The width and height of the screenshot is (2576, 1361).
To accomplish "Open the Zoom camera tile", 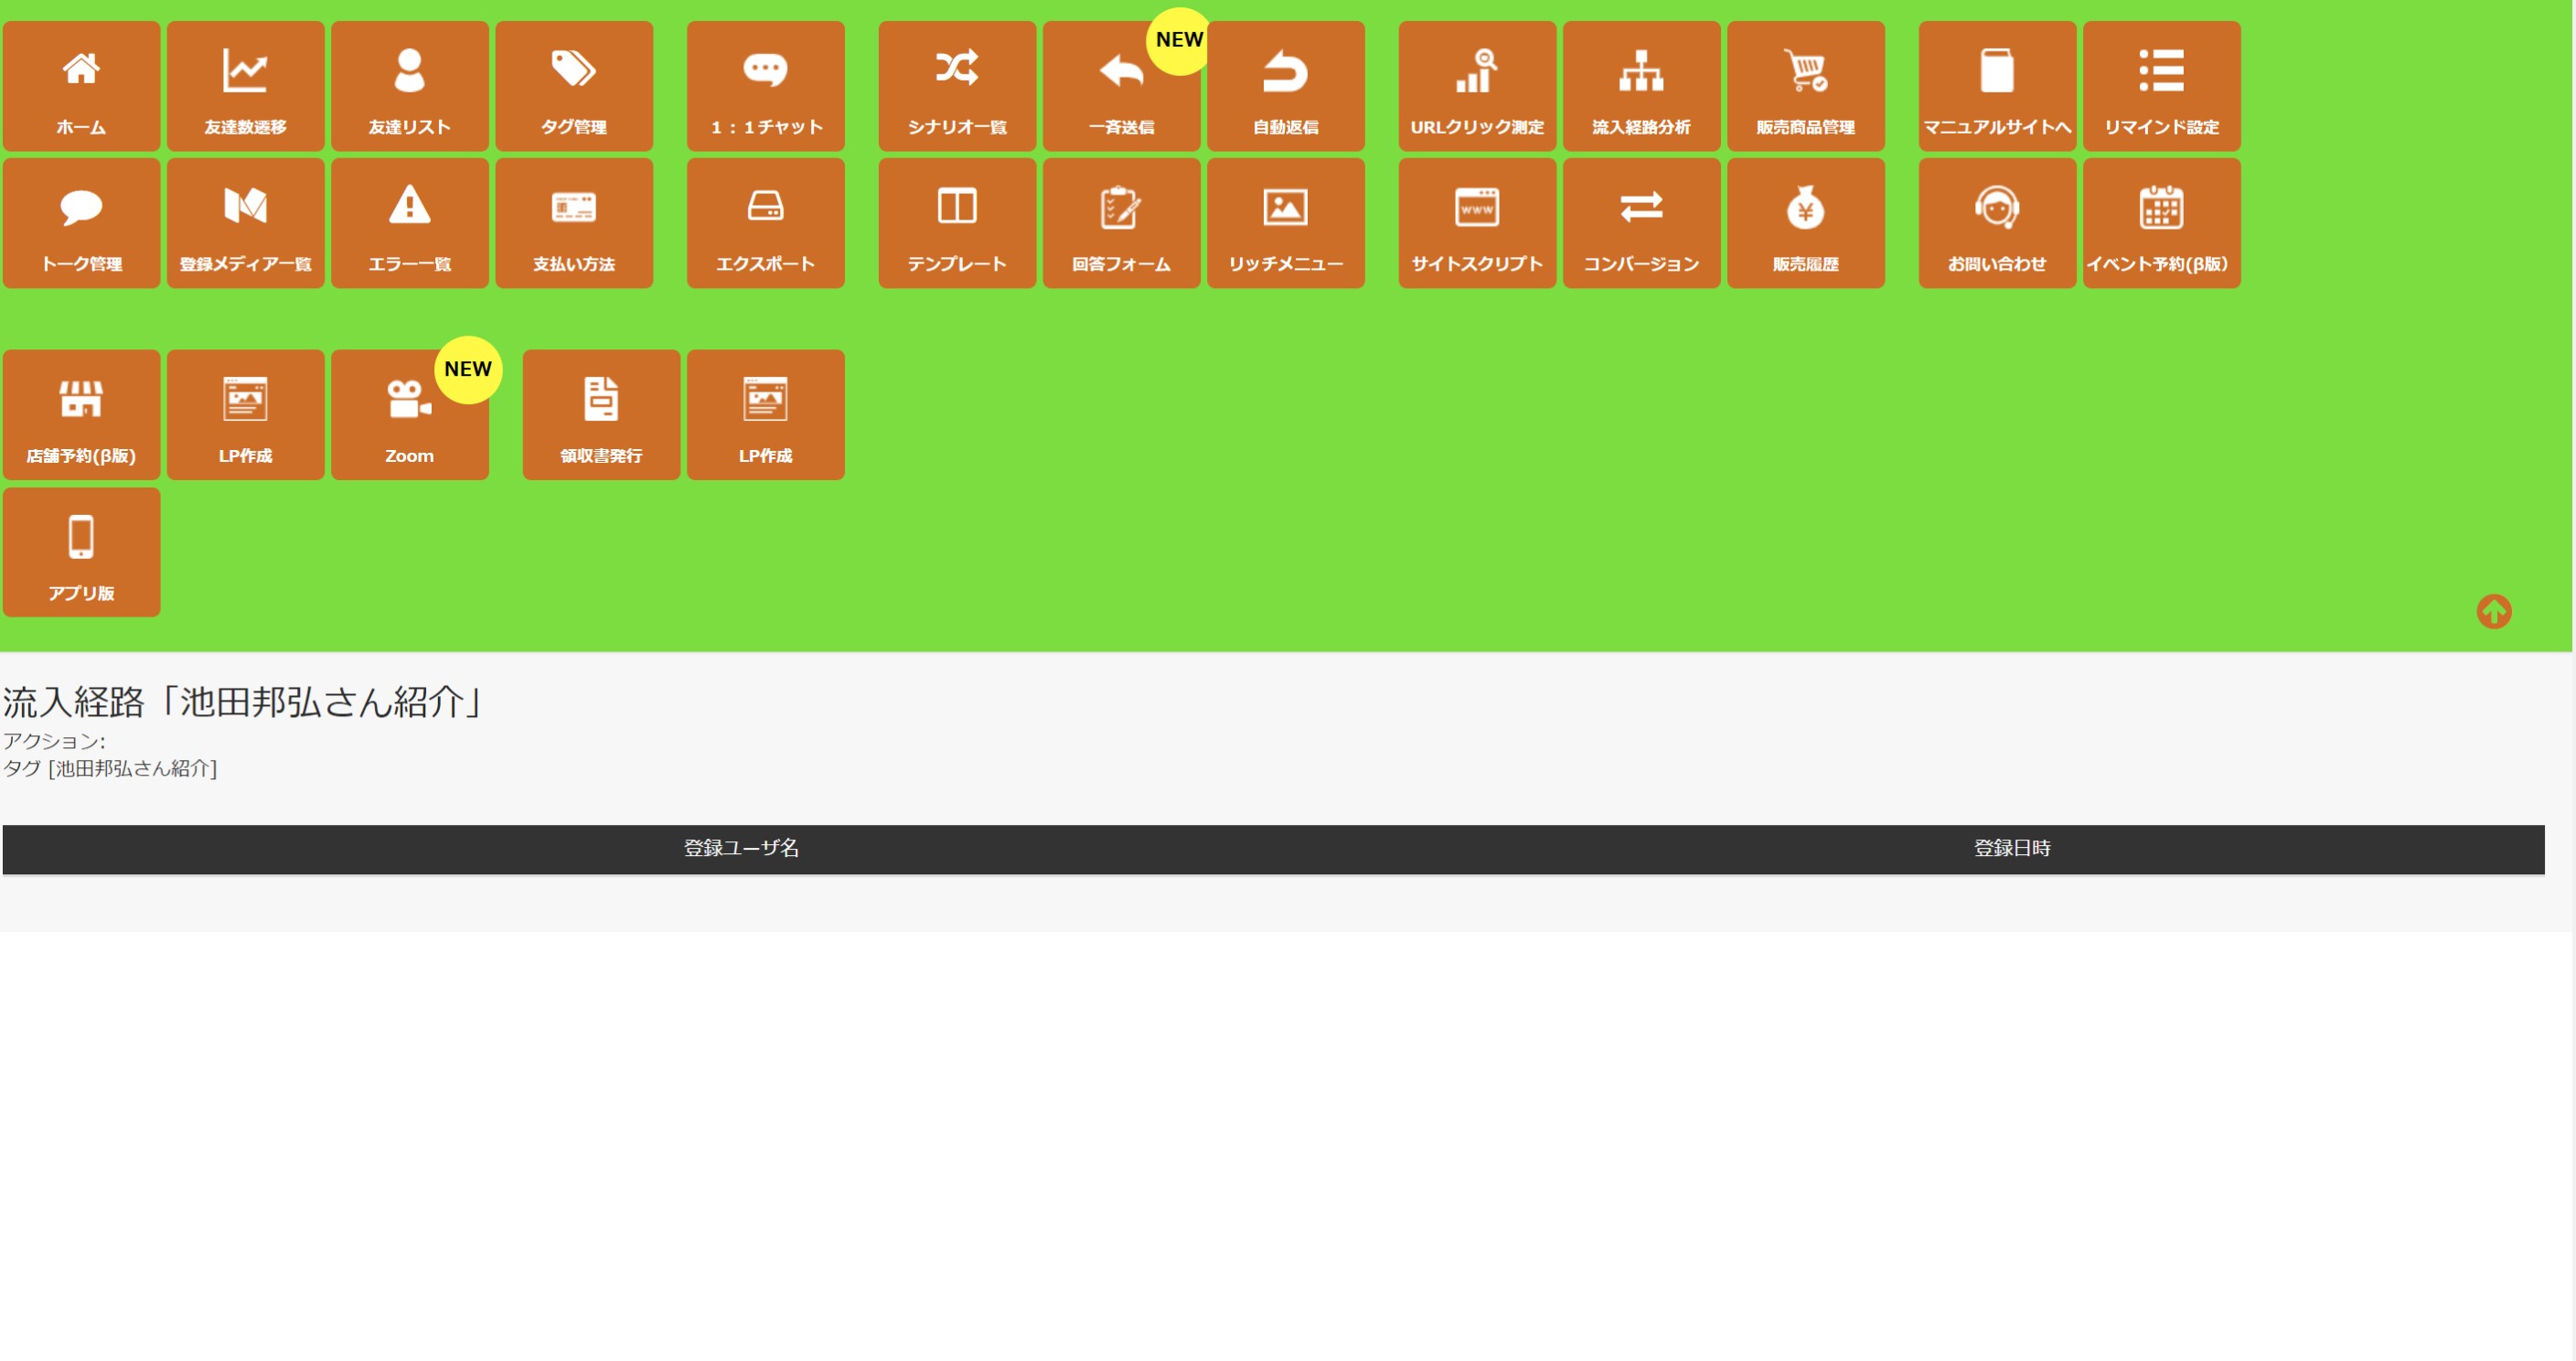I will [x=409, y=415].
